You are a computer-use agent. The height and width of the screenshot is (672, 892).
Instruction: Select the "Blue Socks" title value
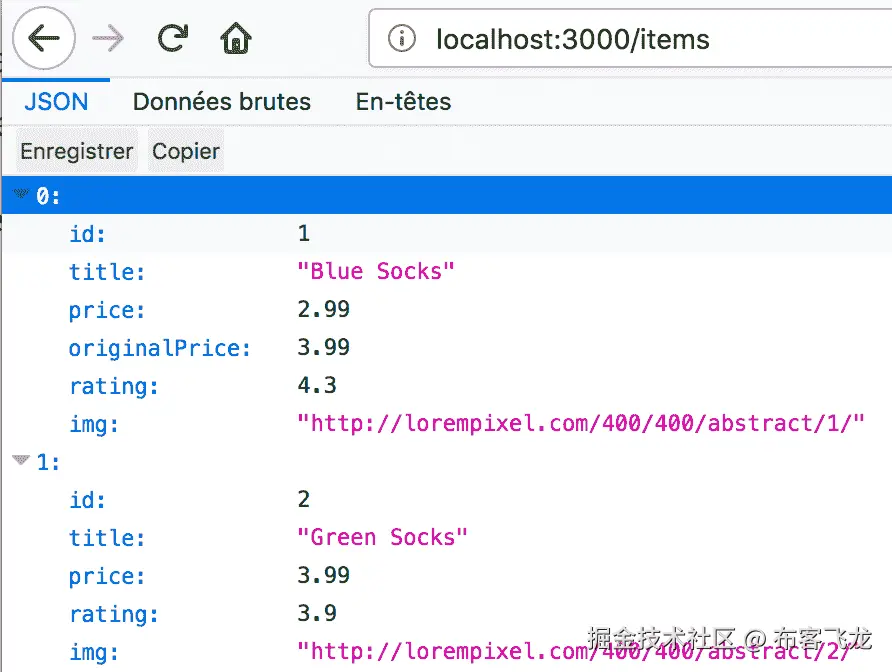(376, 272)
